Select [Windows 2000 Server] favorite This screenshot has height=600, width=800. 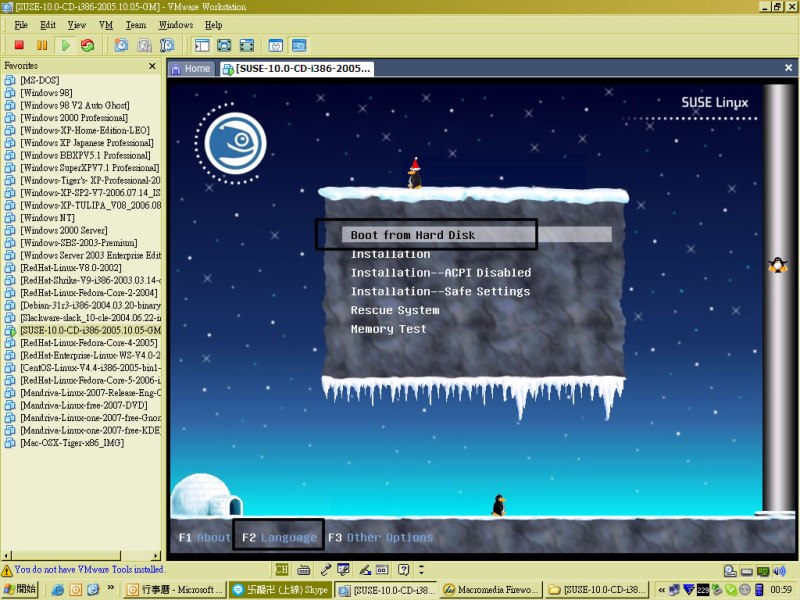pyautogui.click(x=64, y=230)
